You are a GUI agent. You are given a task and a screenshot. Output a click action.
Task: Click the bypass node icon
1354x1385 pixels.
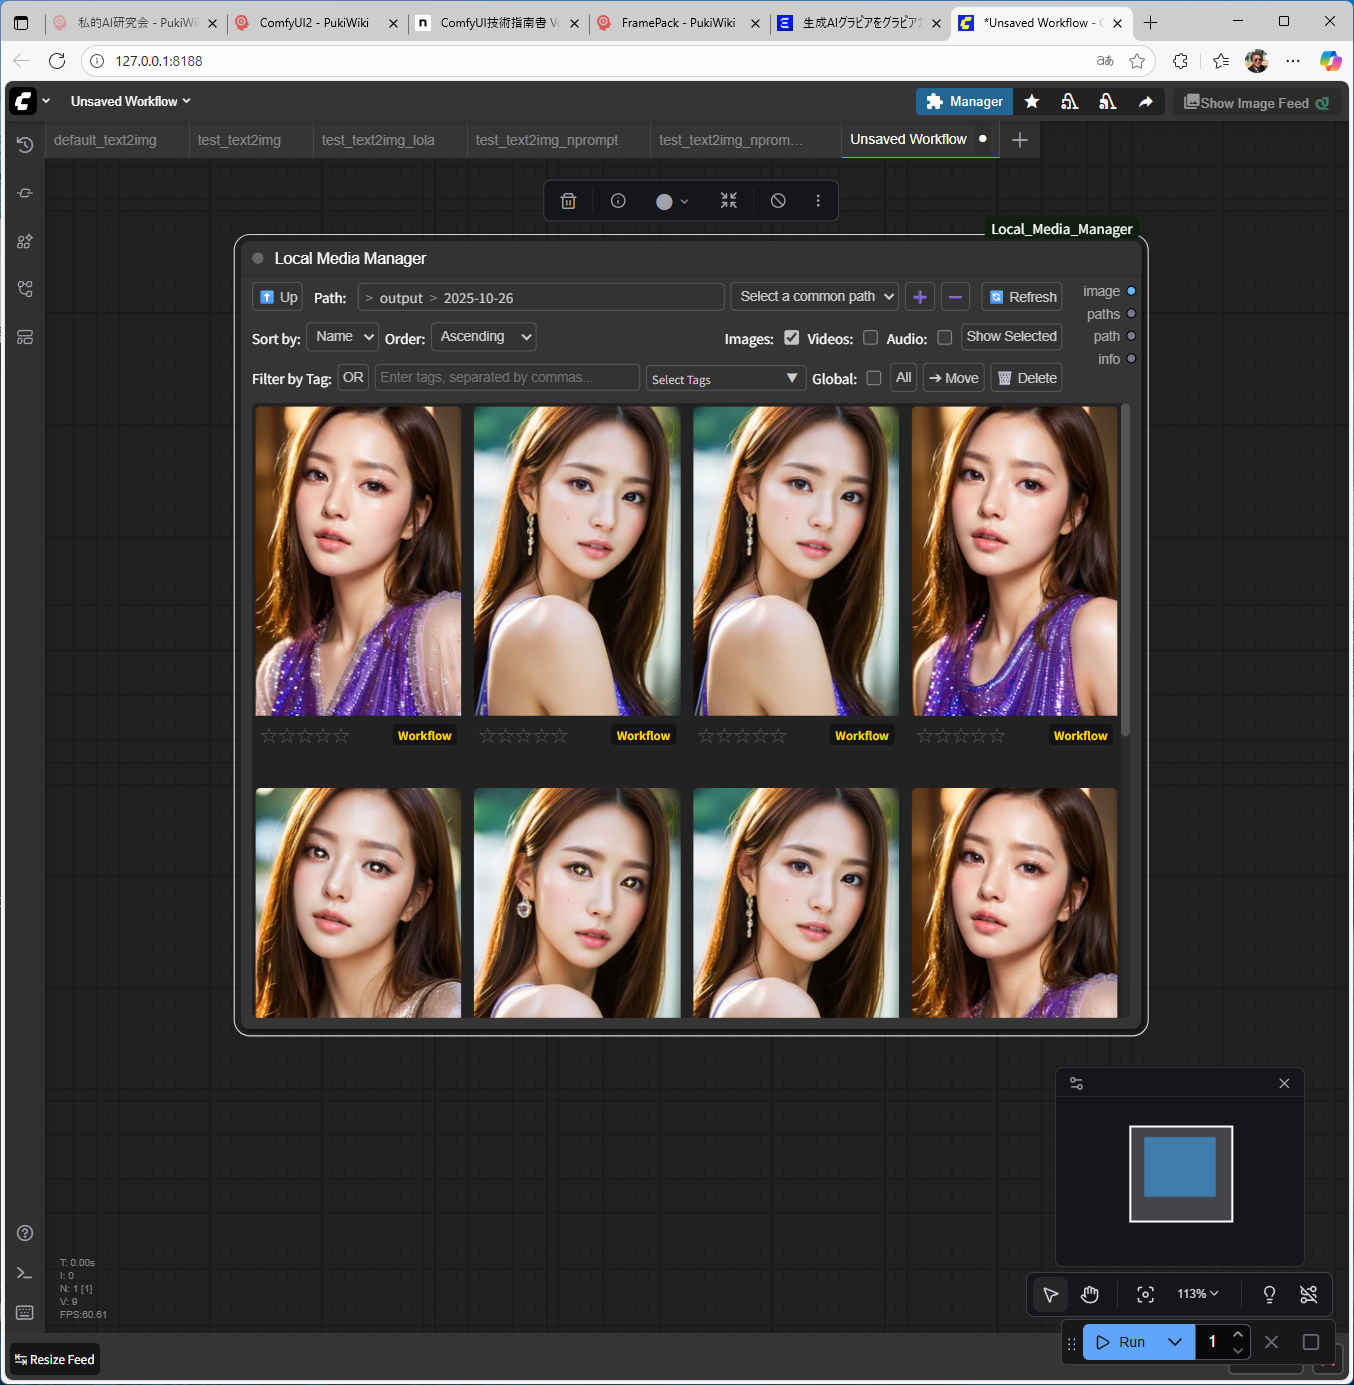pyautogui.click(x=778, y=201)
